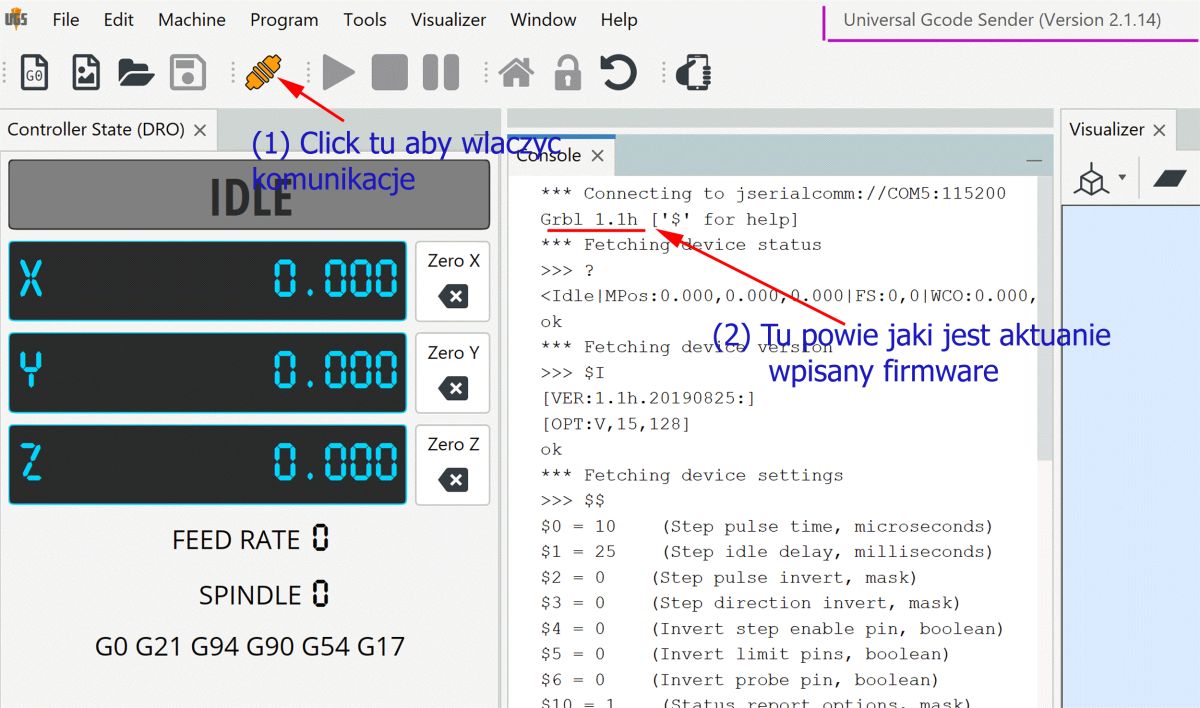Click the "Grbl 1.1h" console line

(669, 219)
